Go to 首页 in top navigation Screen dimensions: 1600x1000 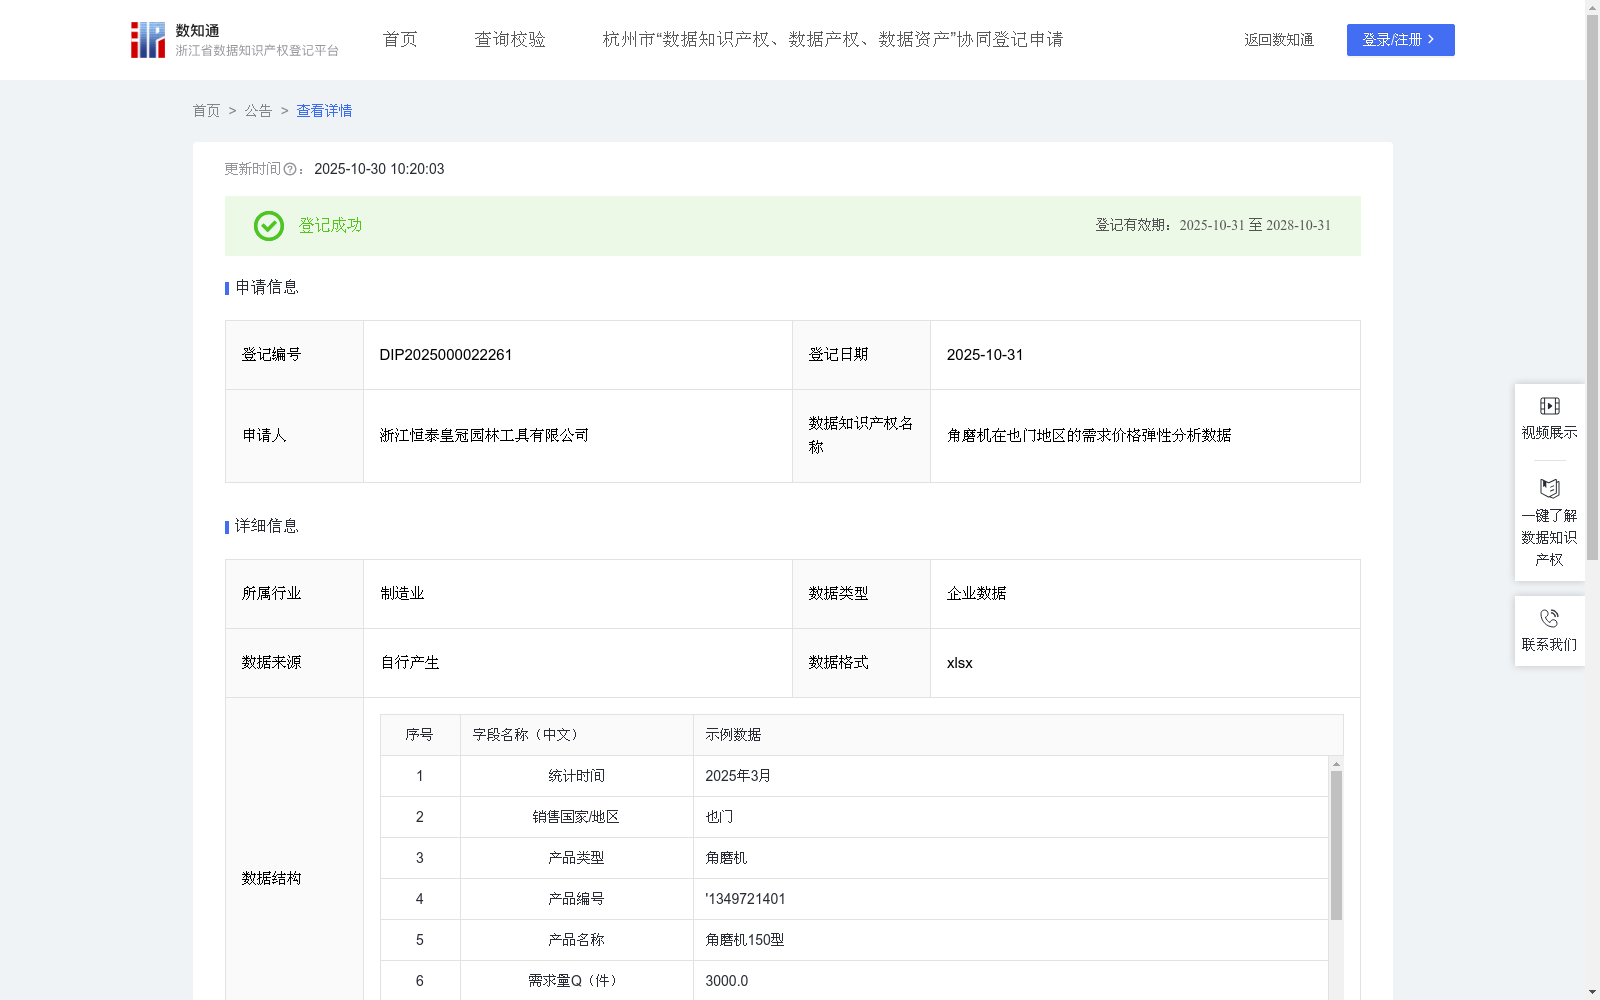tap(400, 39)
